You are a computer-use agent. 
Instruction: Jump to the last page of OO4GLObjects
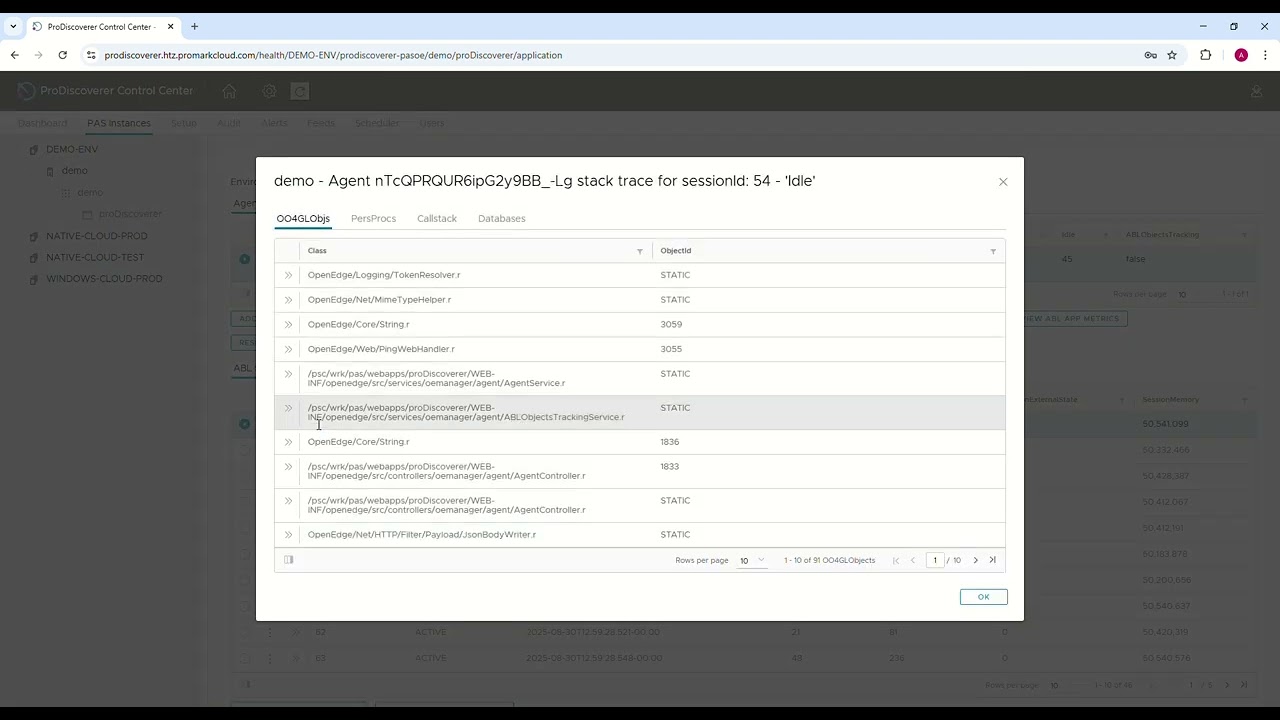coord(992,560)
